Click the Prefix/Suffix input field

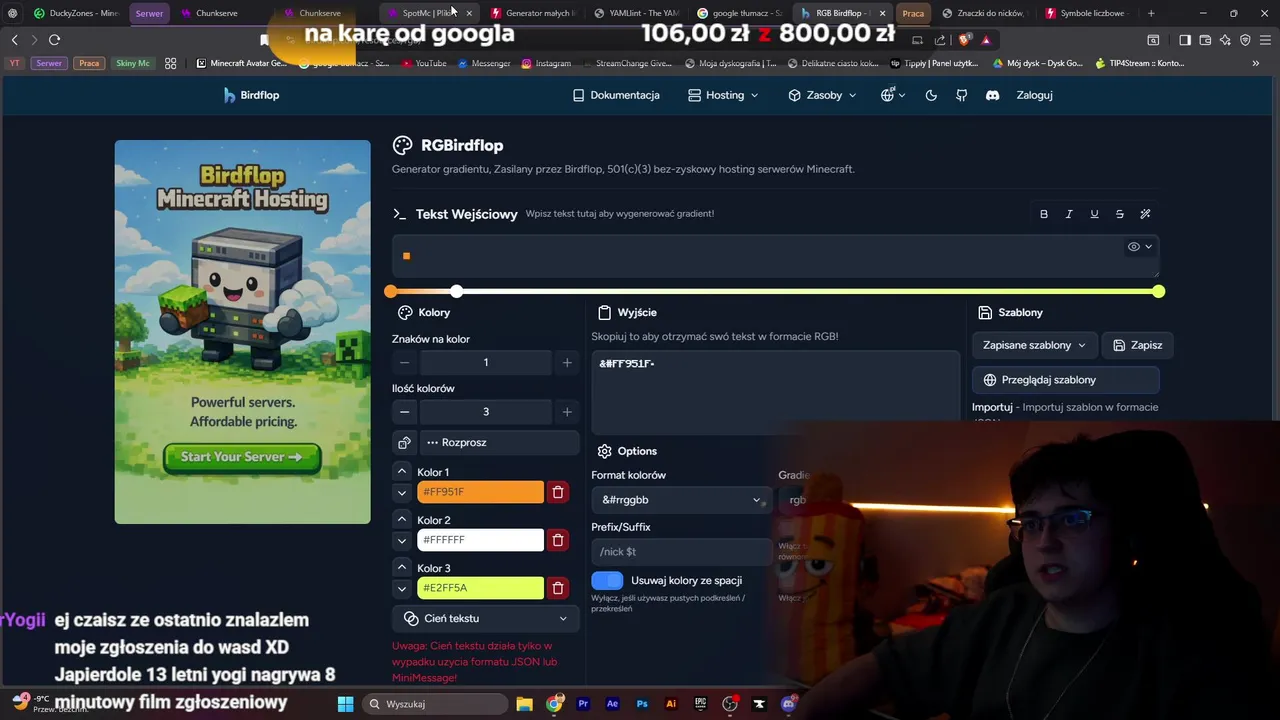pyautogui.click(x=681, y=551)
